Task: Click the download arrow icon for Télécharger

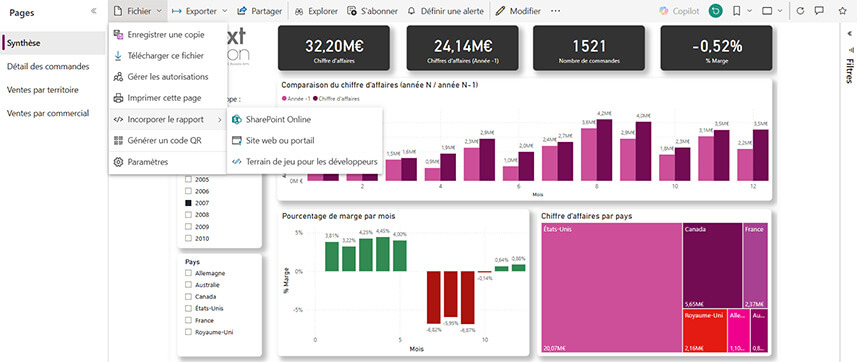Action: [x=118, y=56]
